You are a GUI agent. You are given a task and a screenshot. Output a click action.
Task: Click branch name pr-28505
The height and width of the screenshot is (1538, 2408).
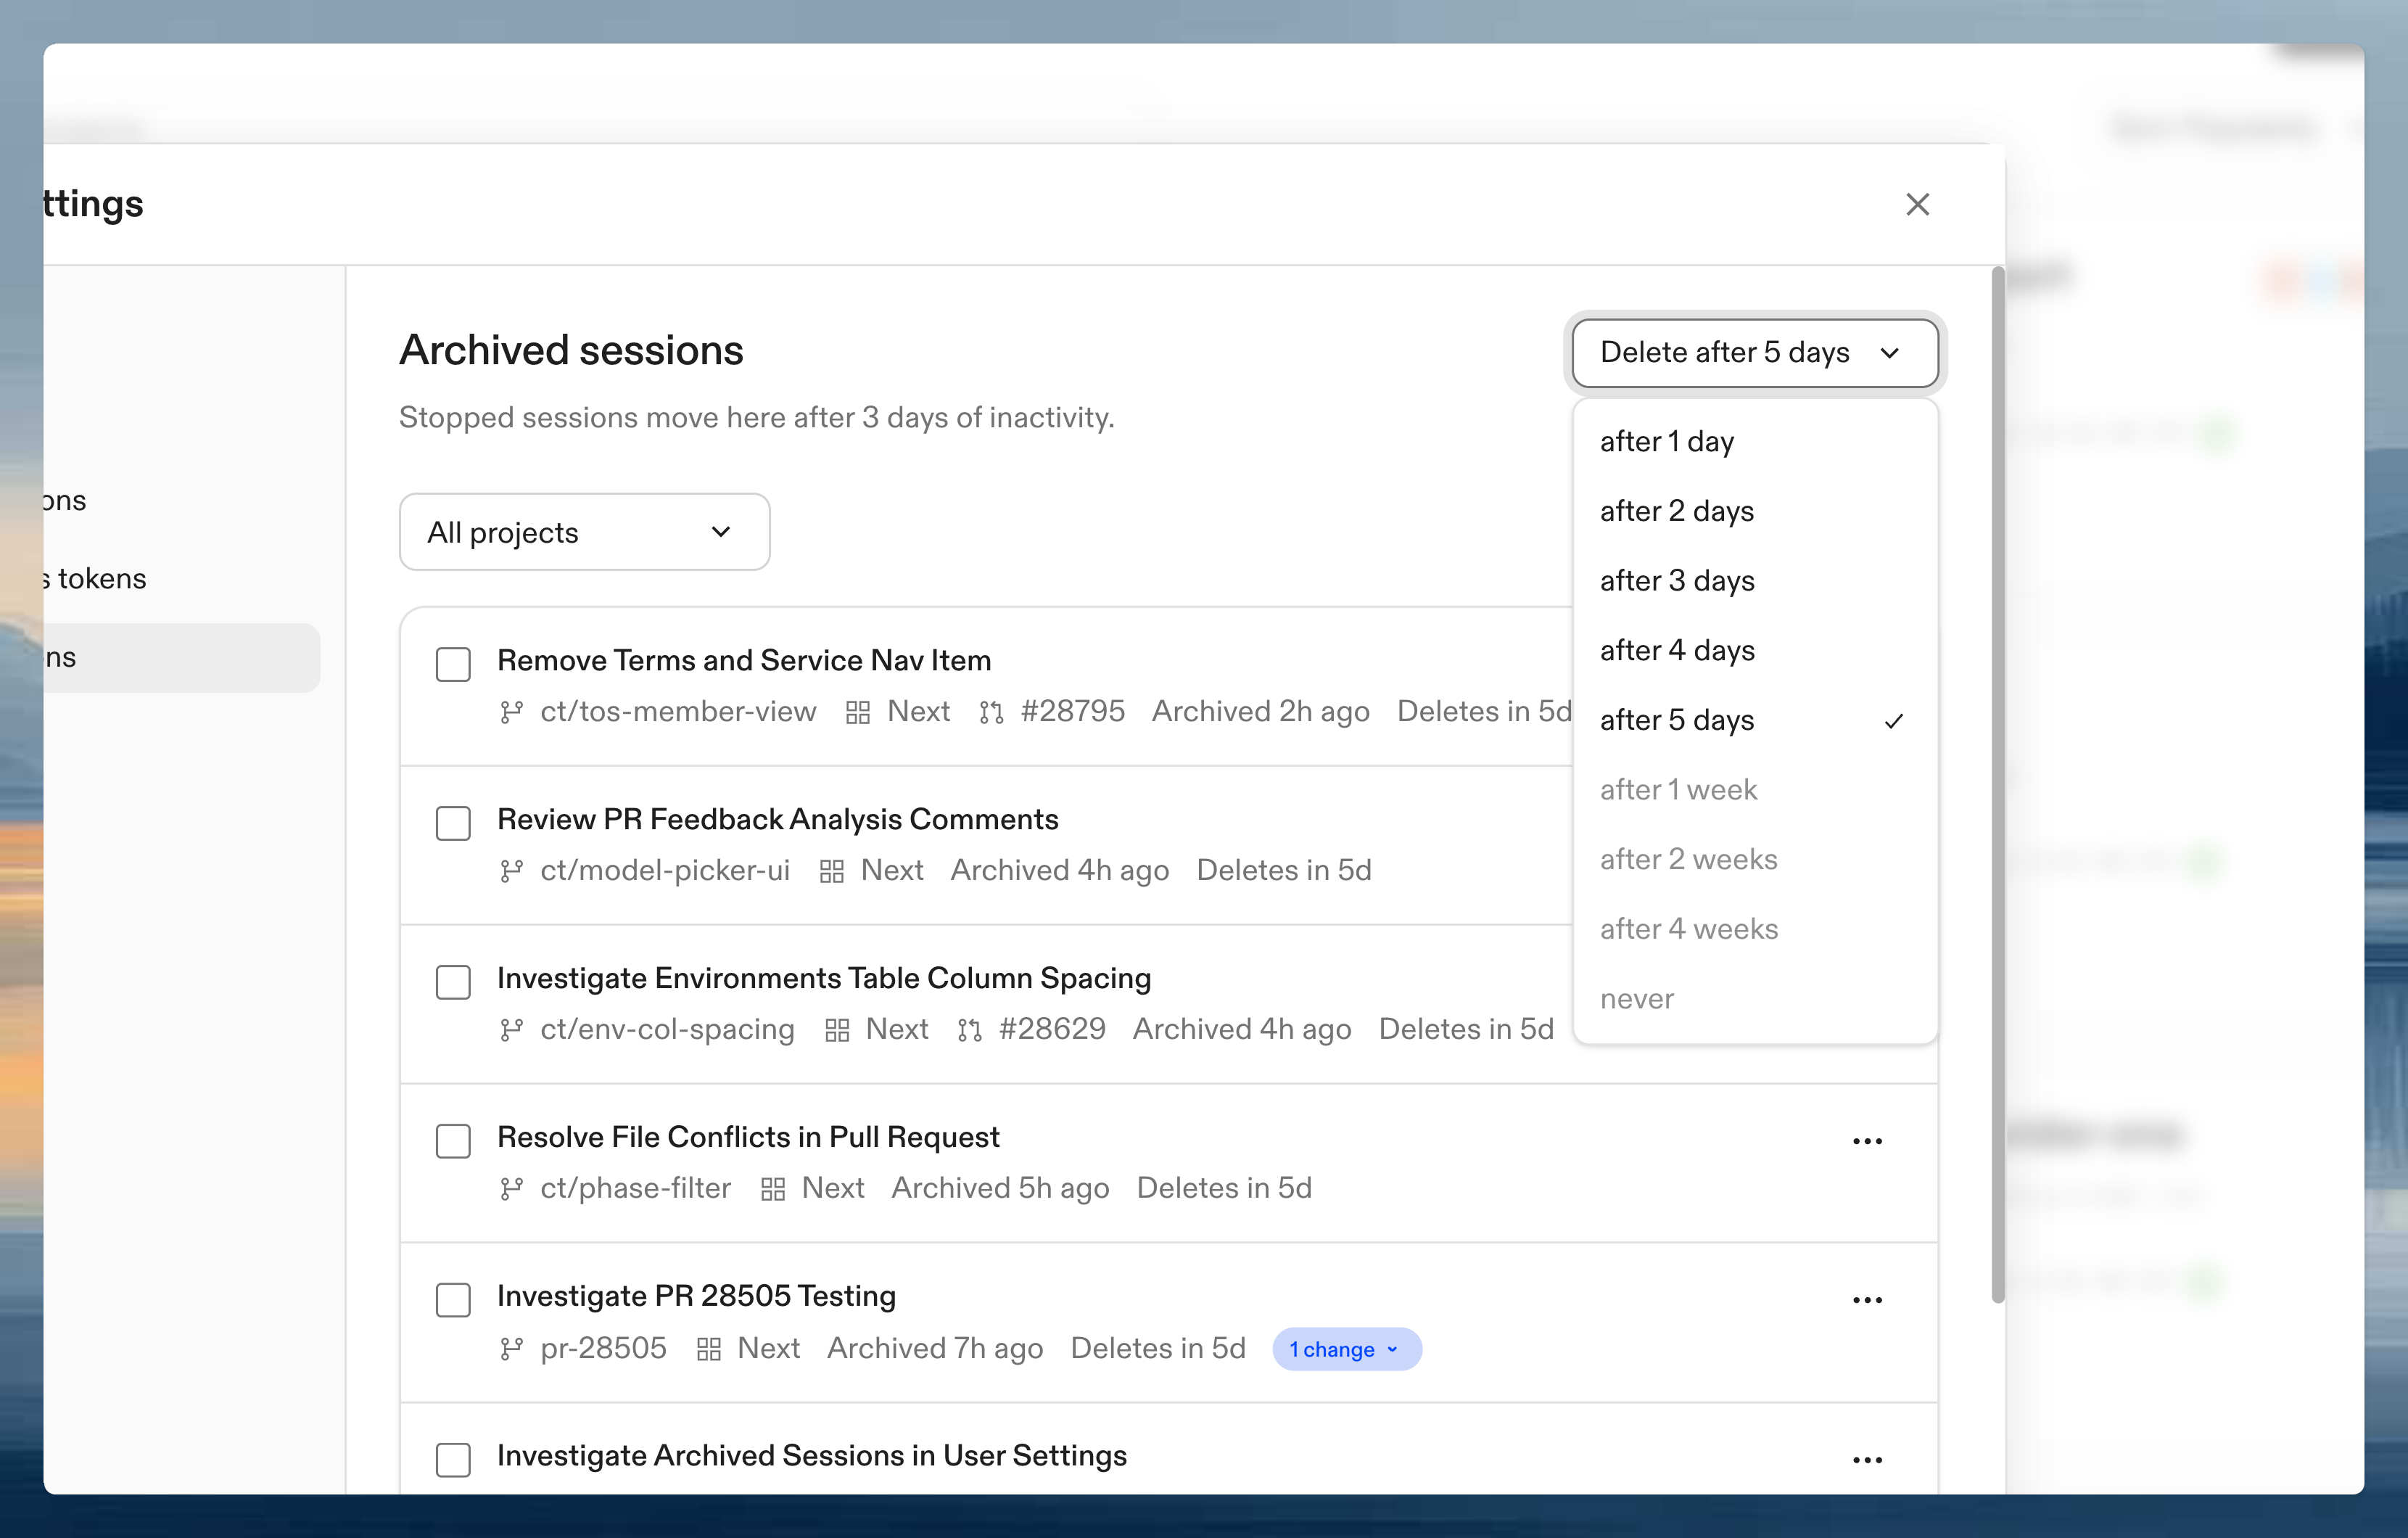click(603, 1349)
